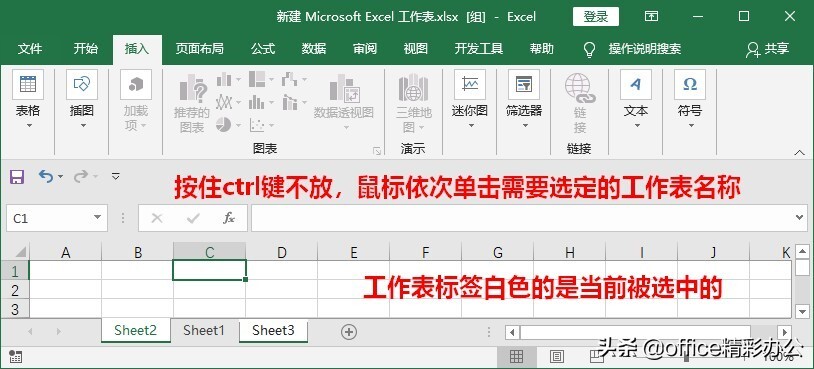The height and width of the screenshot is (369, 814).
Task: Click the lightbulb tell-me icon
Action: pyautogui.click(x=589, y=49)
